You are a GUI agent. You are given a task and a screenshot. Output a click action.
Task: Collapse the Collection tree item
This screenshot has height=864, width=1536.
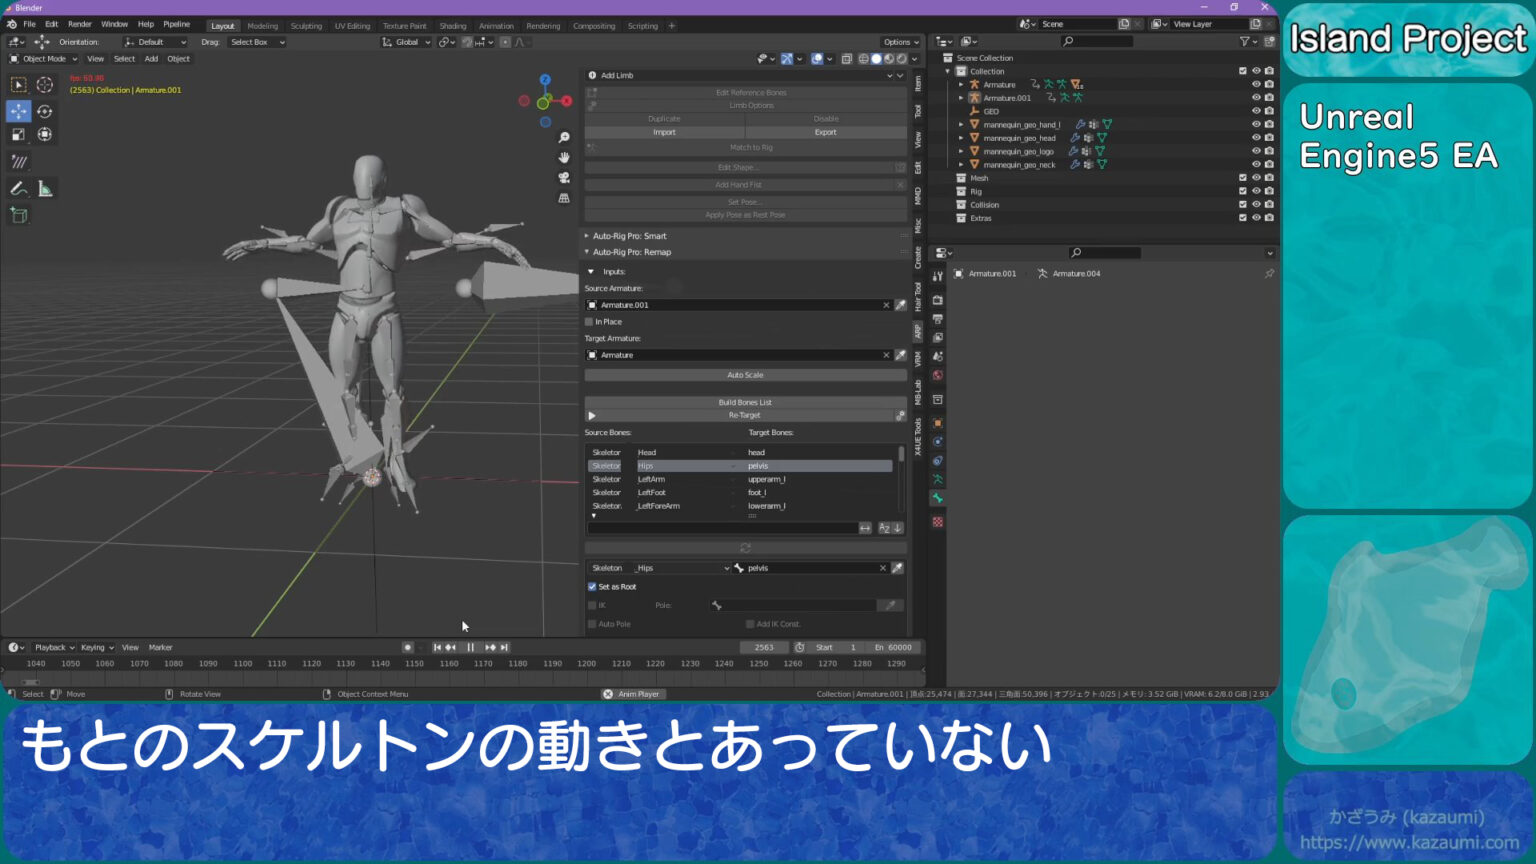tap(949, 71)
